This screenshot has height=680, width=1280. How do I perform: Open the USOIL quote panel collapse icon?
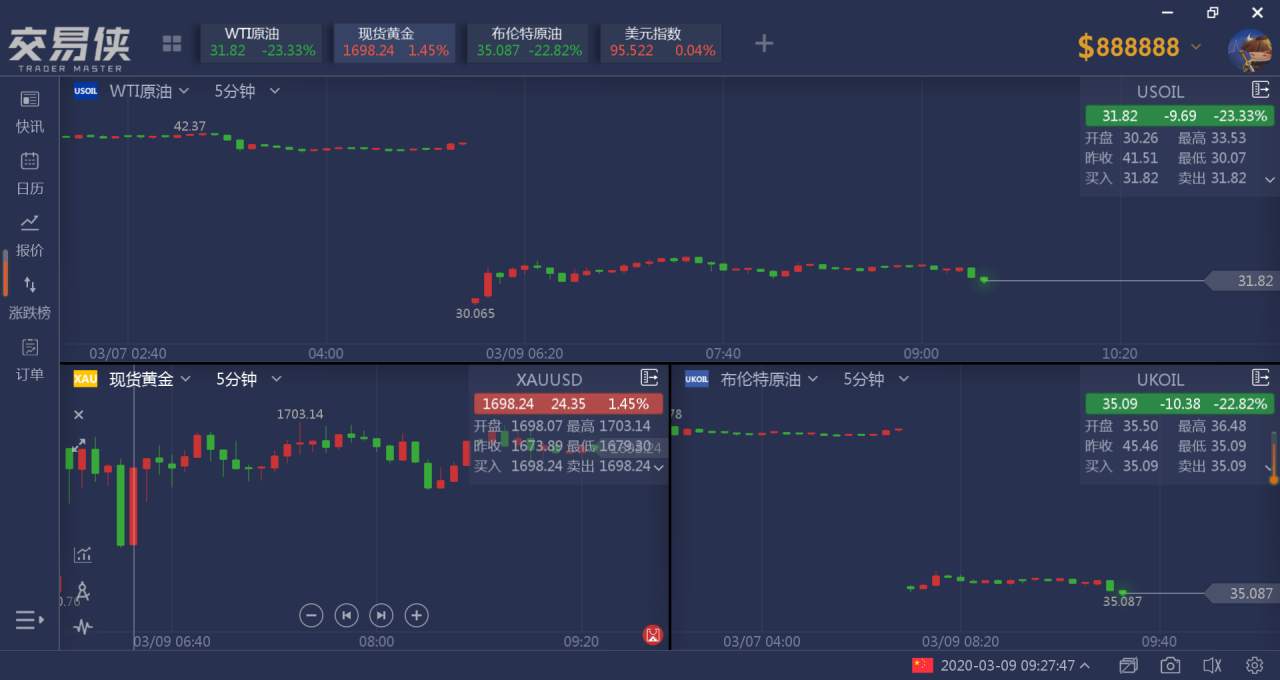click(x=1260, y=90)
